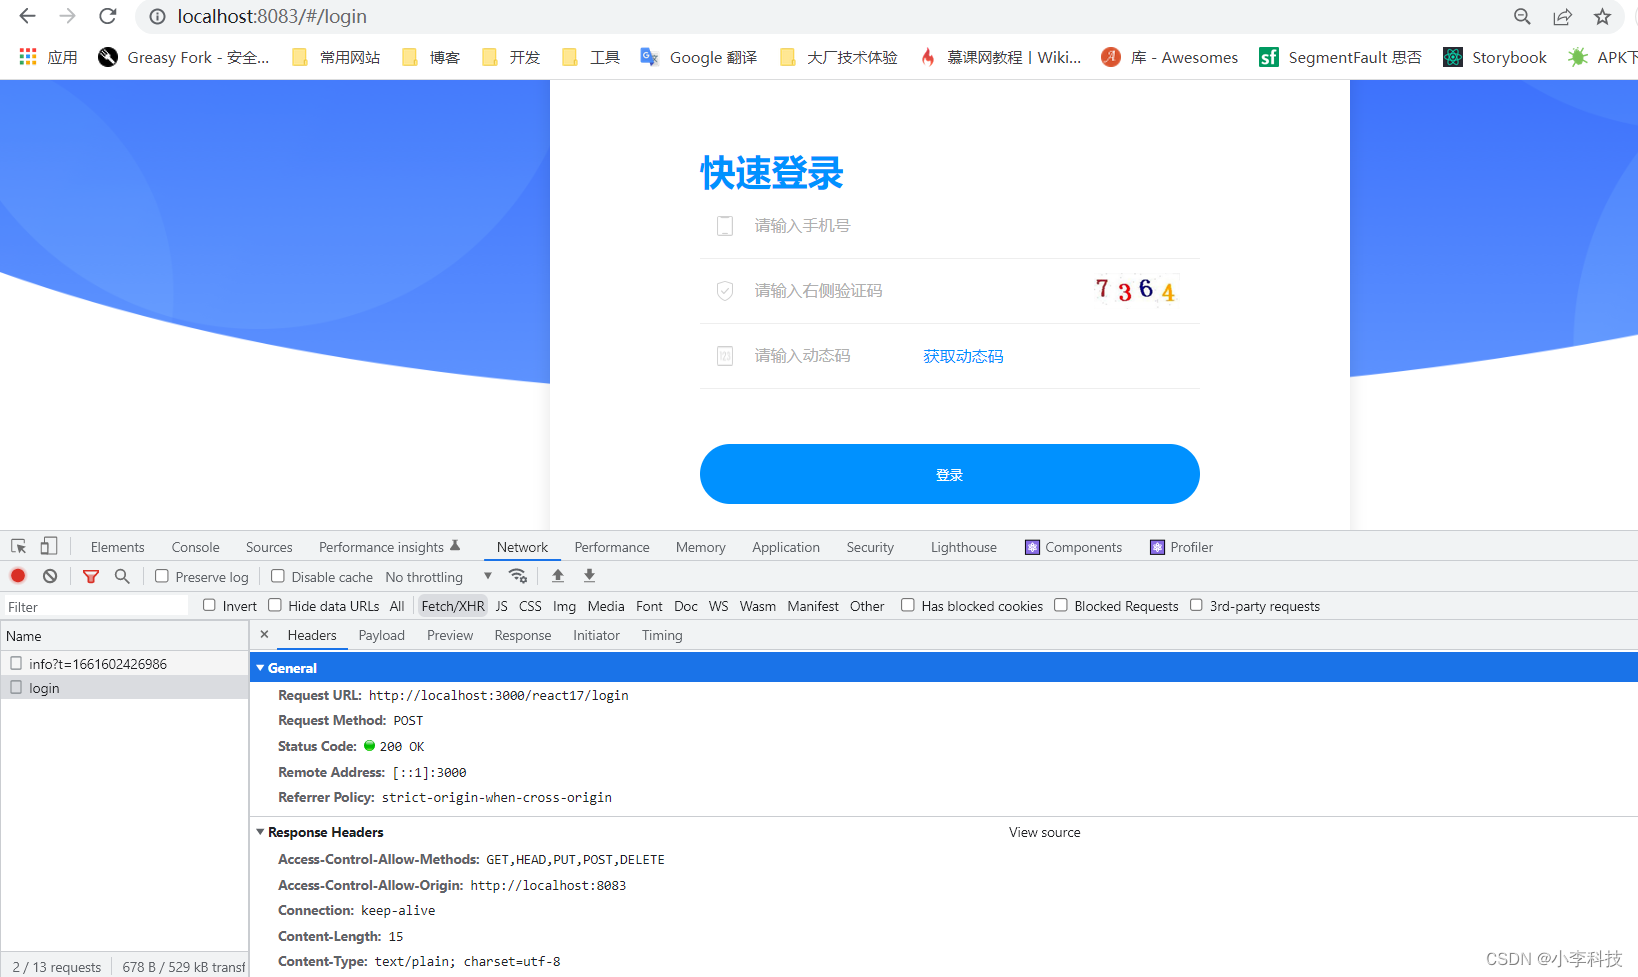The image size is (1638, 977).
Task: Clear the network log
Action: click(50, 576)
